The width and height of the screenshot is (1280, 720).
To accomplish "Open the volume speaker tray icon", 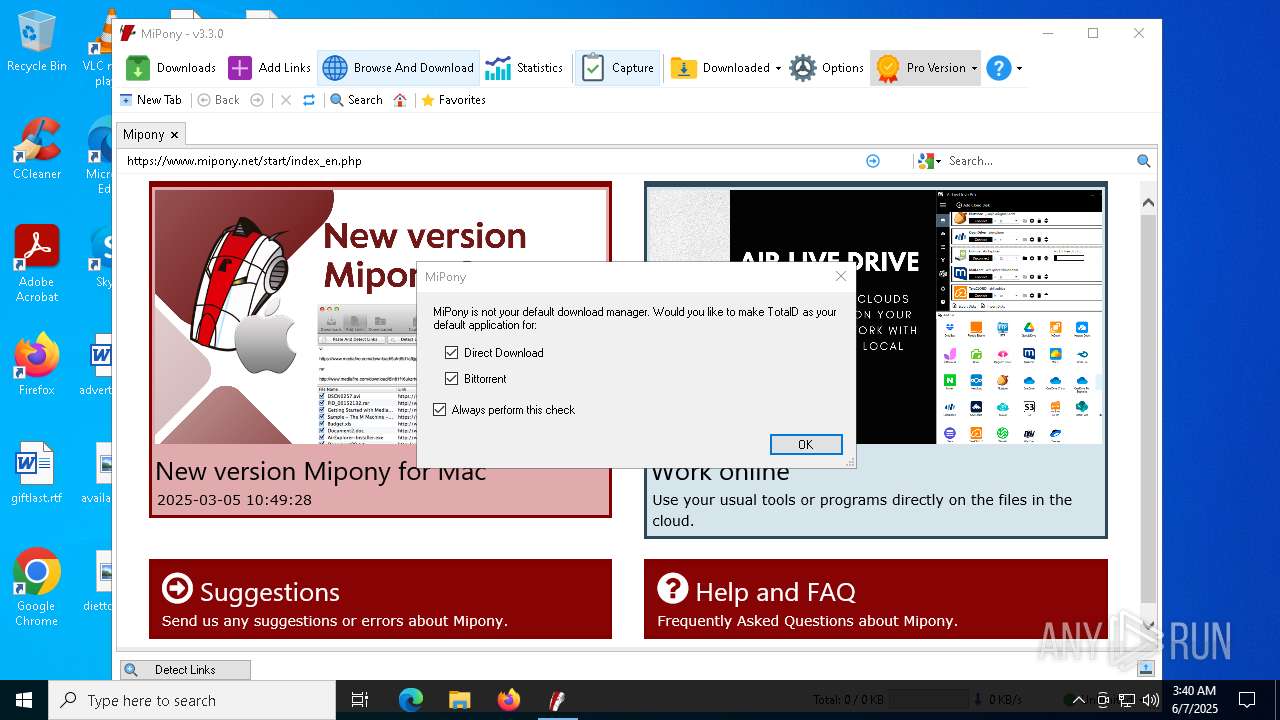I will click(1151, 700).
